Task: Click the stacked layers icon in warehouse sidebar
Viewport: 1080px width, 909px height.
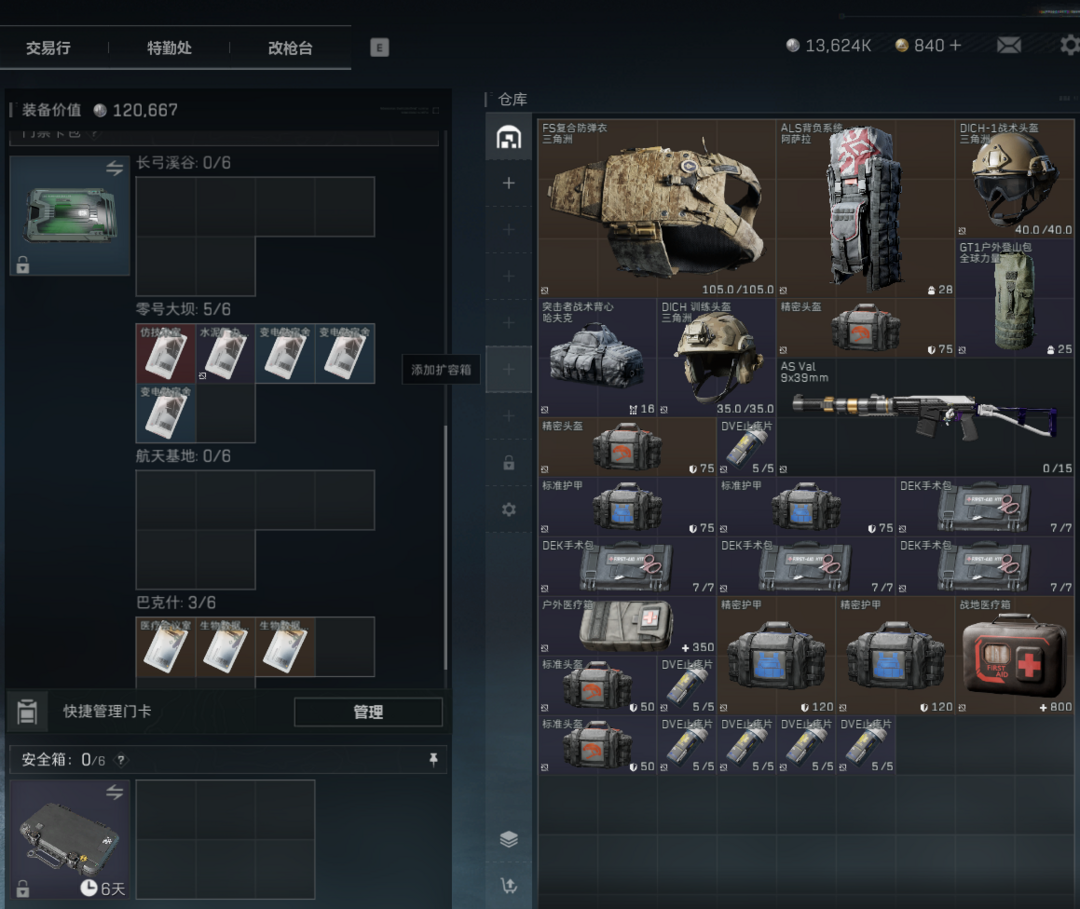Action: click(x=508, y=839)
